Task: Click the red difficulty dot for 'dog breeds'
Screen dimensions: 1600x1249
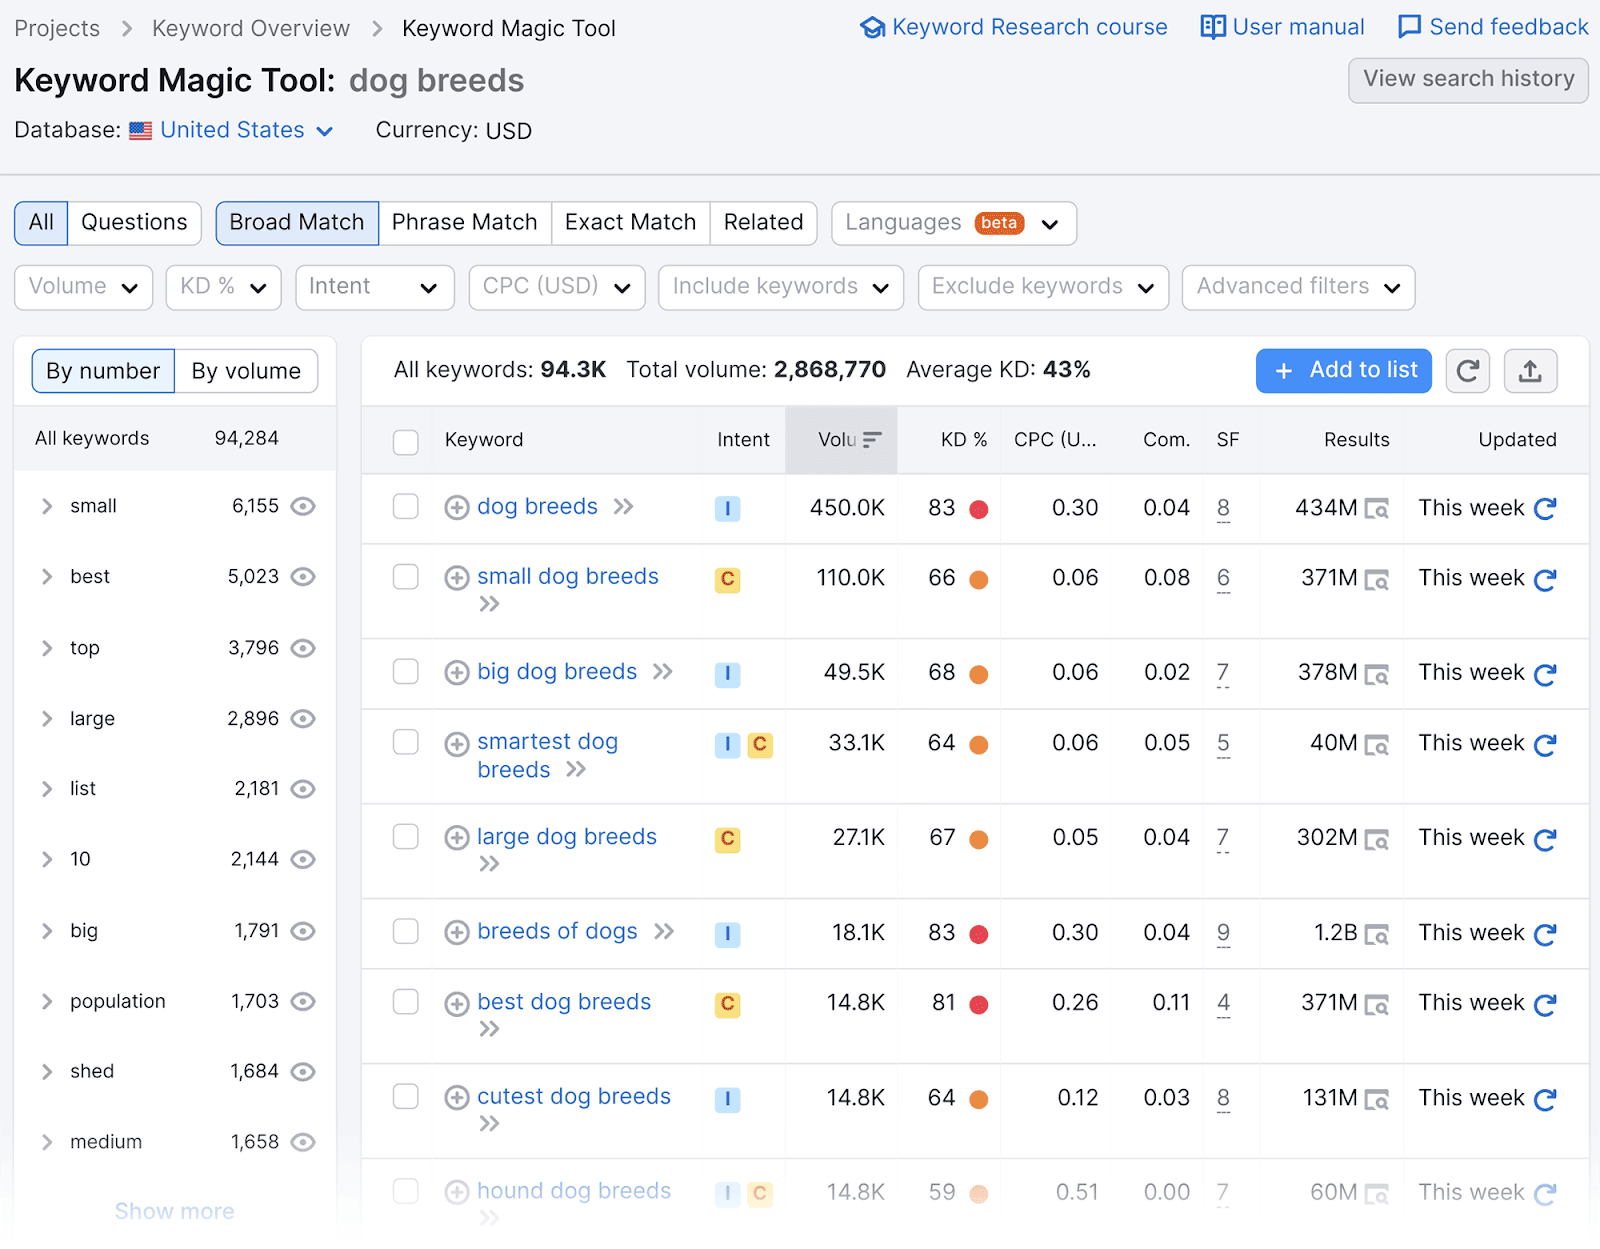Action: [979, 508]
